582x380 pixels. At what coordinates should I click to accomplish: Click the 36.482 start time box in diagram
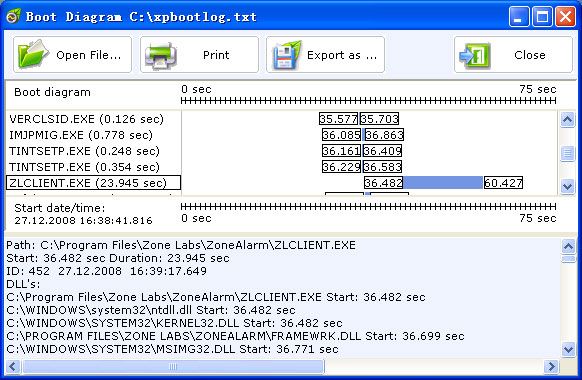pyautogui.click(x=383, y=183)
